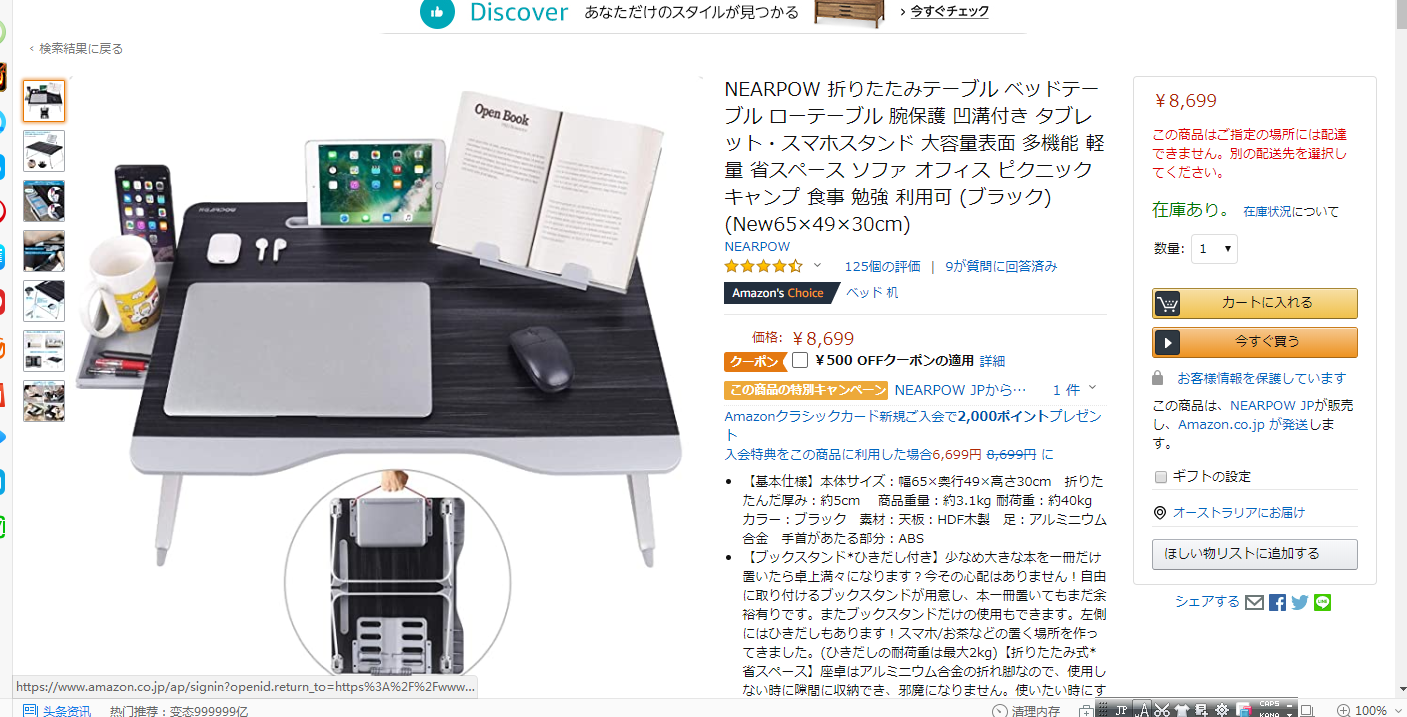Click the Discover thumbs-up logo icon

point(437,12)
